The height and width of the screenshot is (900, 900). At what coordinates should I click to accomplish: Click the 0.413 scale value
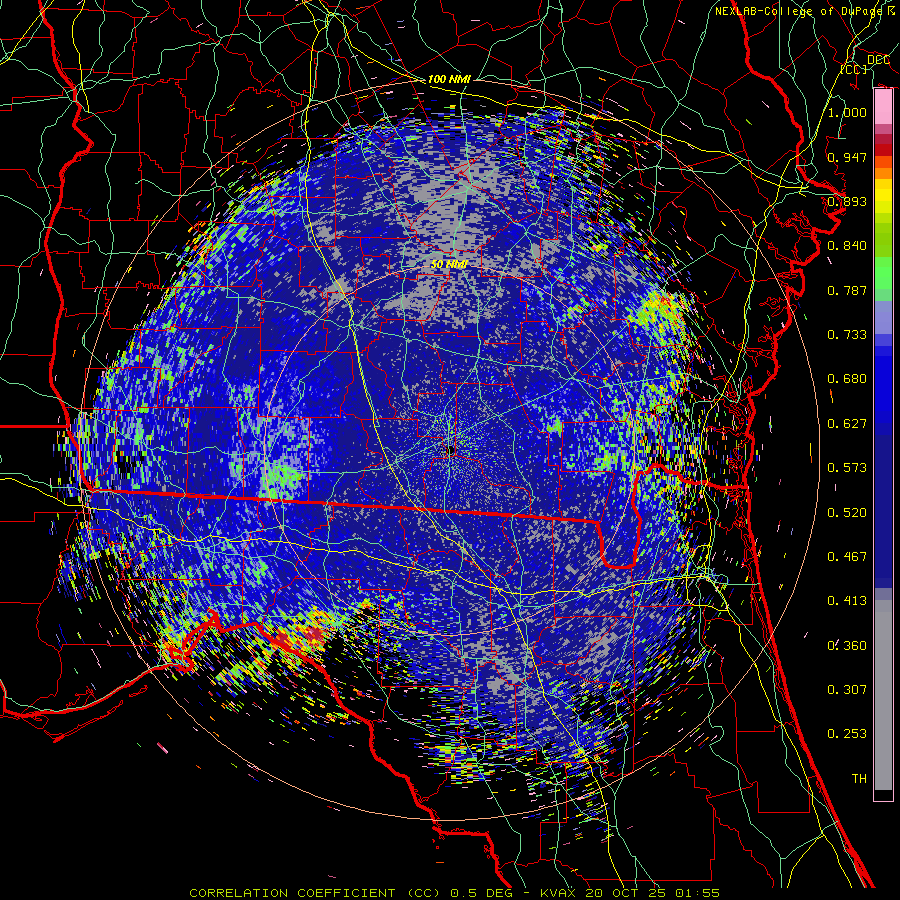847,601
